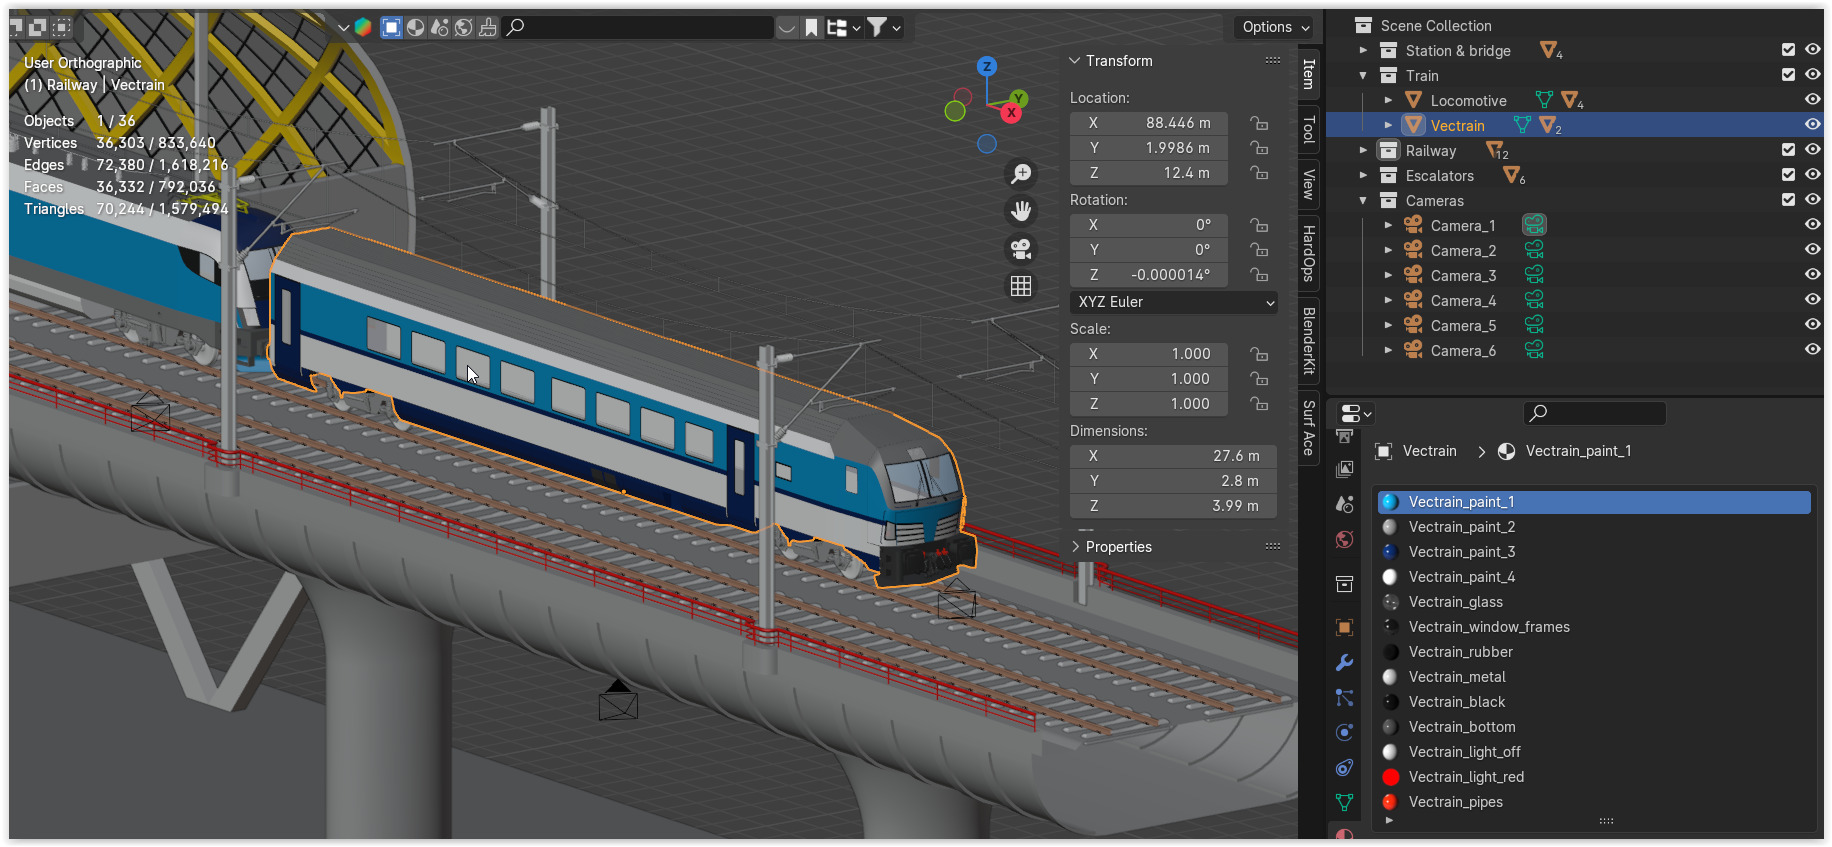Open the Collection properties tab icon
1832x847 pixels.
tap(1345, 584)
